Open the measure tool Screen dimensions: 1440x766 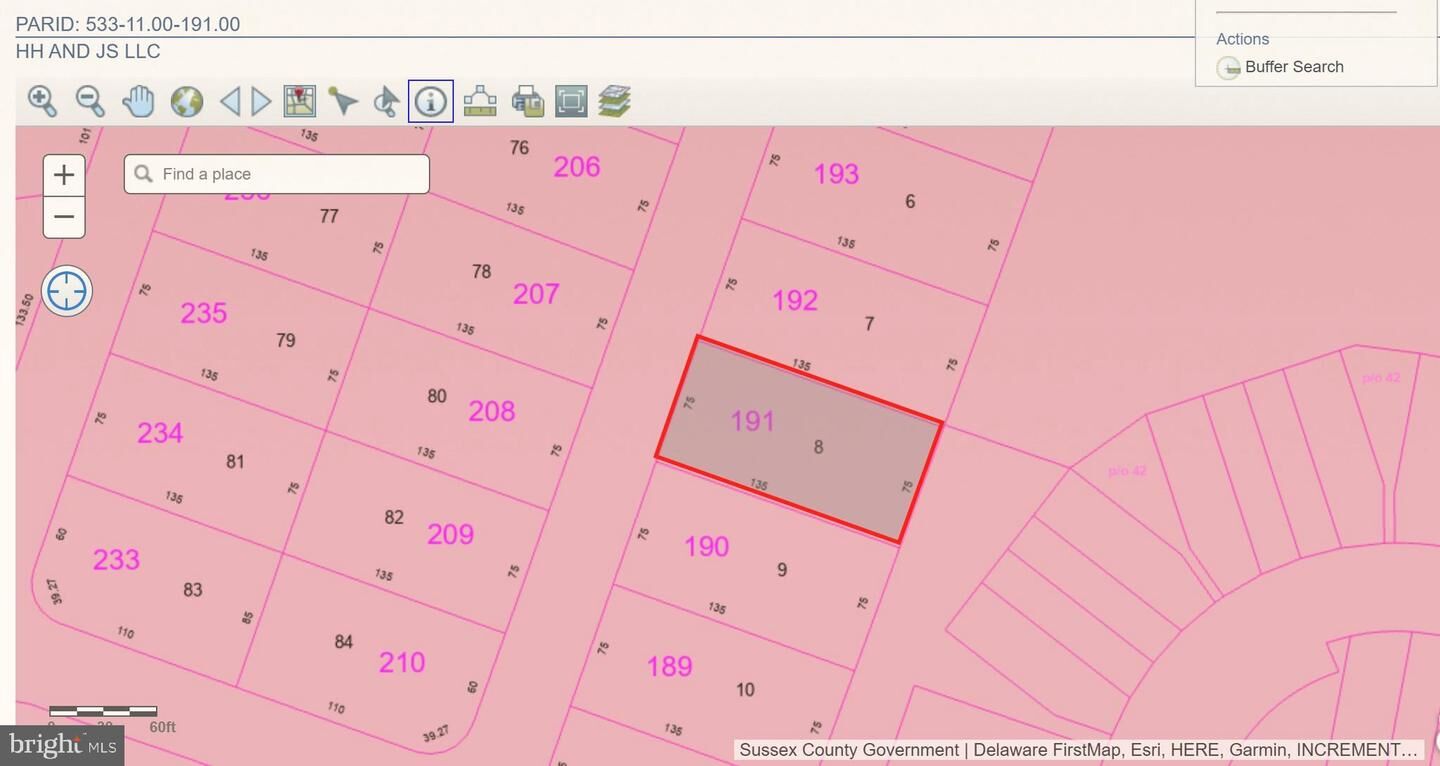(480, 100)
